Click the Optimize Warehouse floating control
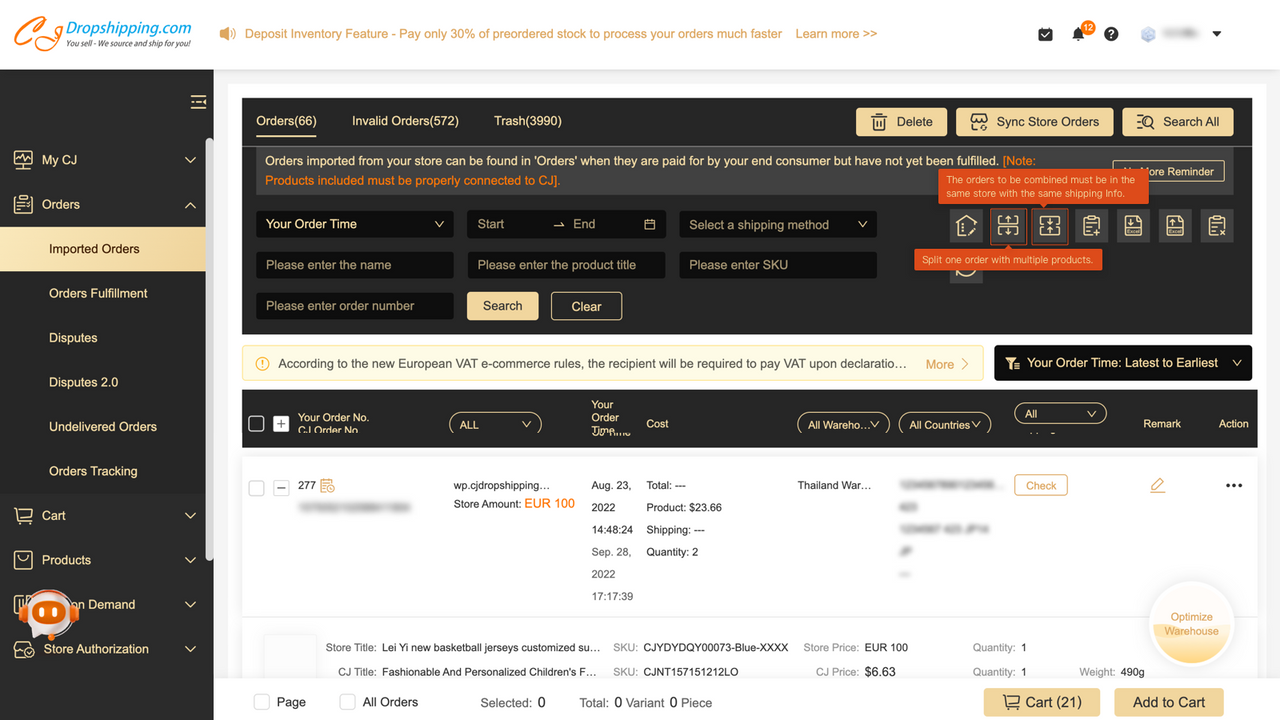 (1191, 623)
